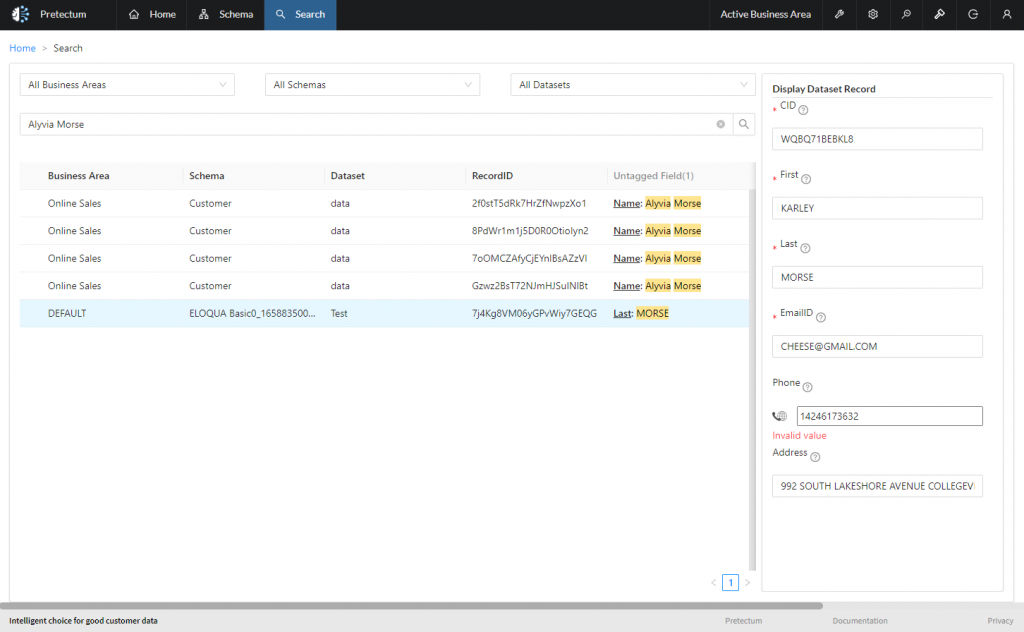Click the Test dataset cell

(339, 313)
